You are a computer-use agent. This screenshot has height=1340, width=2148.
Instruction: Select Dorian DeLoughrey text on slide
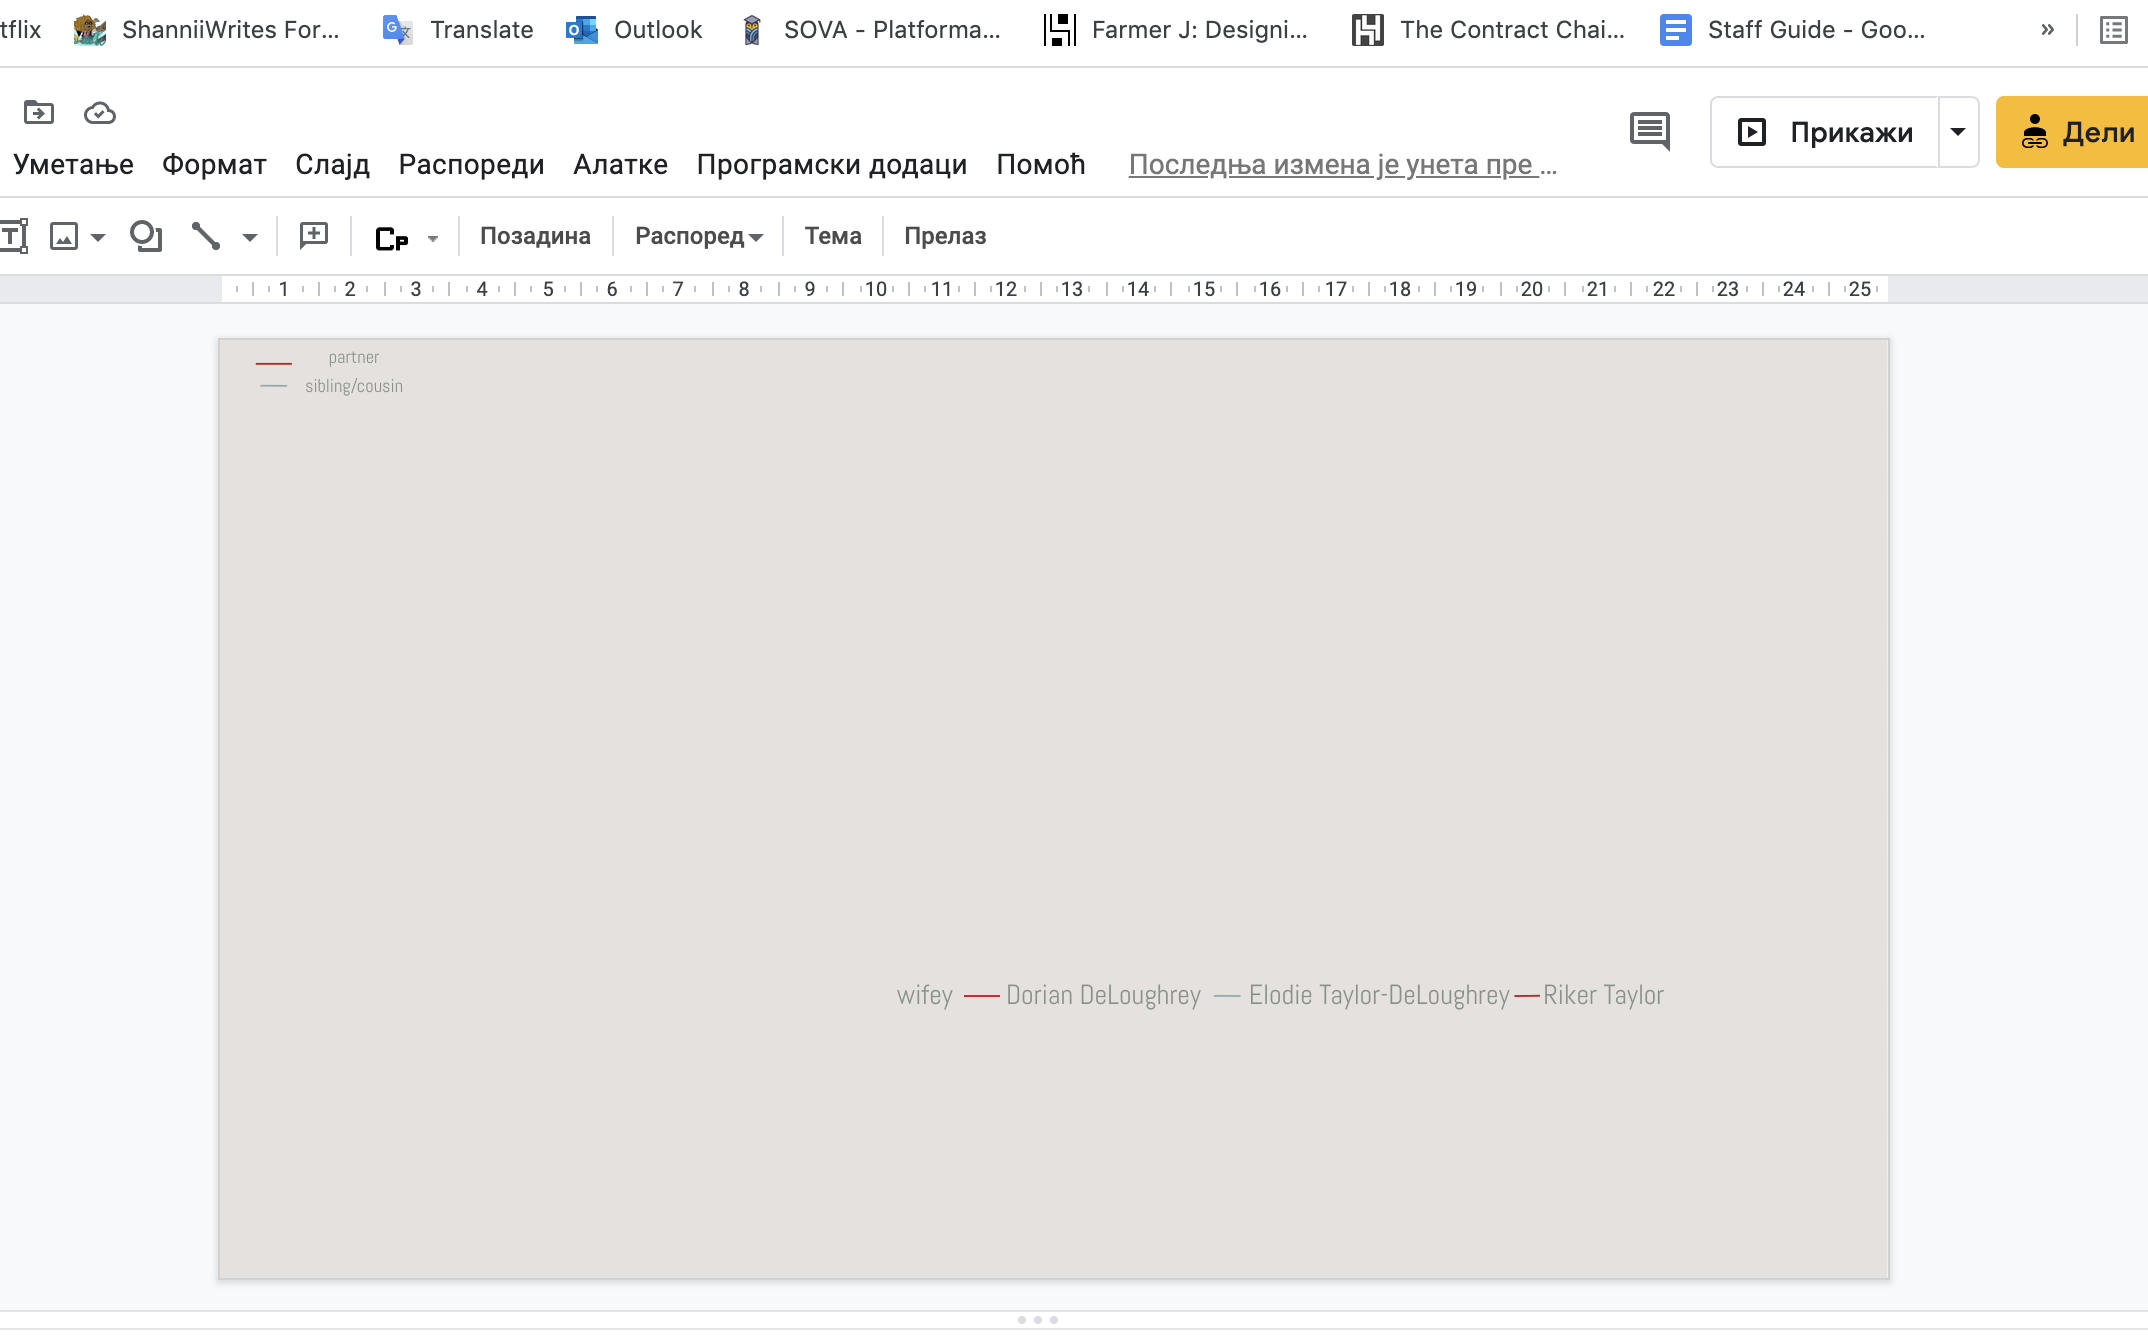1103,995
